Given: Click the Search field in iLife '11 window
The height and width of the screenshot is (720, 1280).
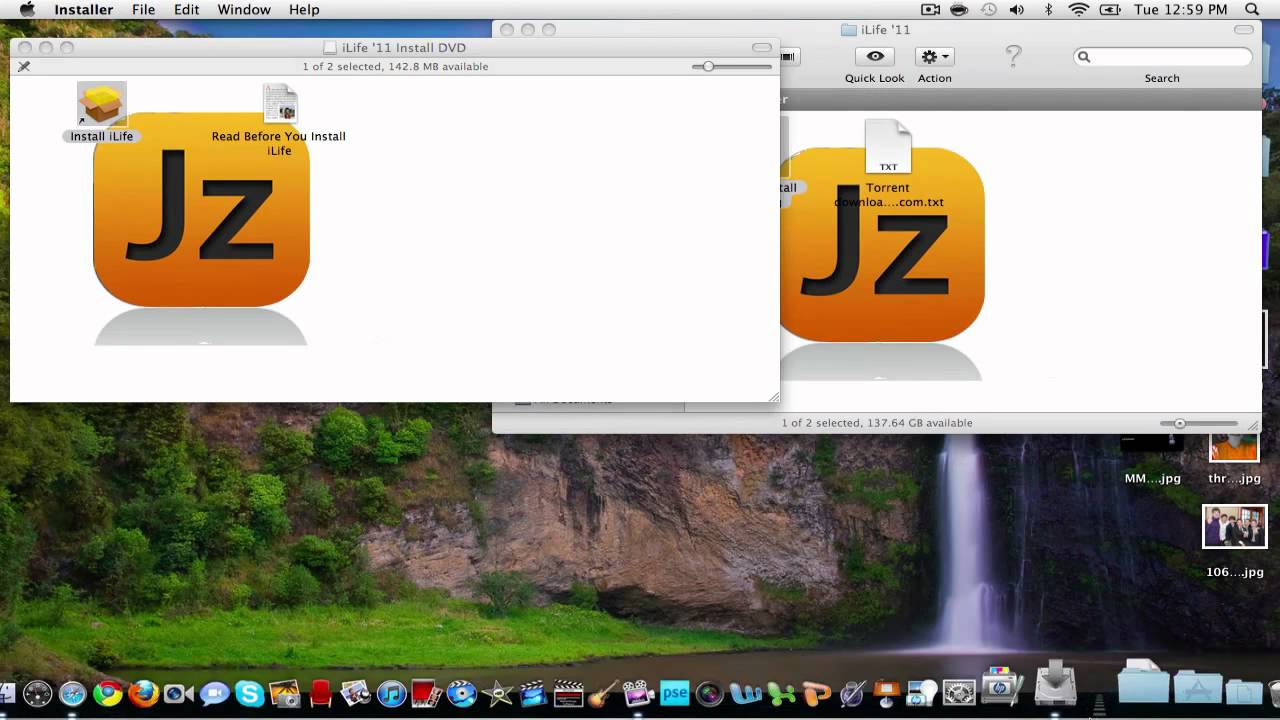Looking at the screenshot, I should point(1162,57).
